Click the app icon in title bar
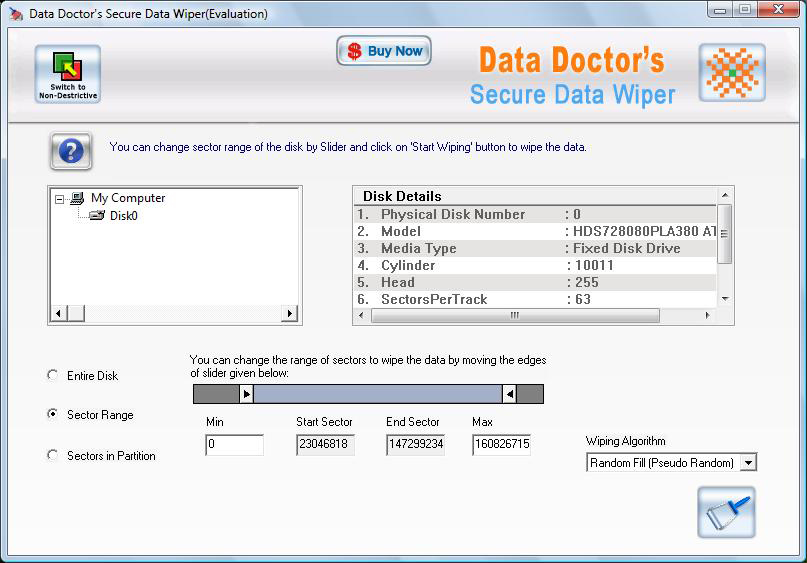The height and width of the screenshot is (563, 807). click(x=16, y=13)
